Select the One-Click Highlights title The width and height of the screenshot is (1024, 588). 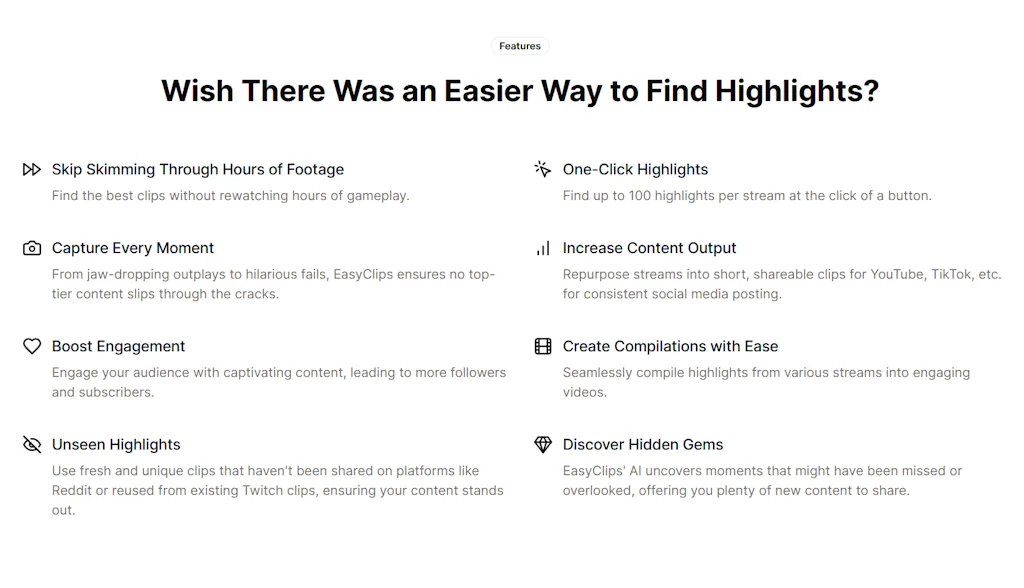click(x=635, y=170)
